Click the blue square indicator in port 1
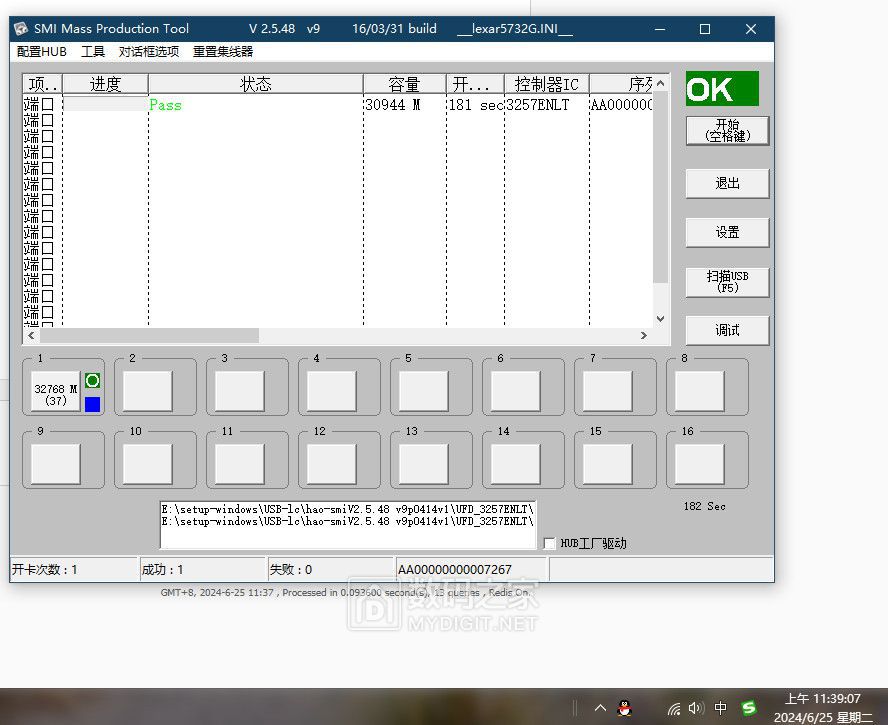The width and height of the screenshot is (888, 725). pos(92,404)
